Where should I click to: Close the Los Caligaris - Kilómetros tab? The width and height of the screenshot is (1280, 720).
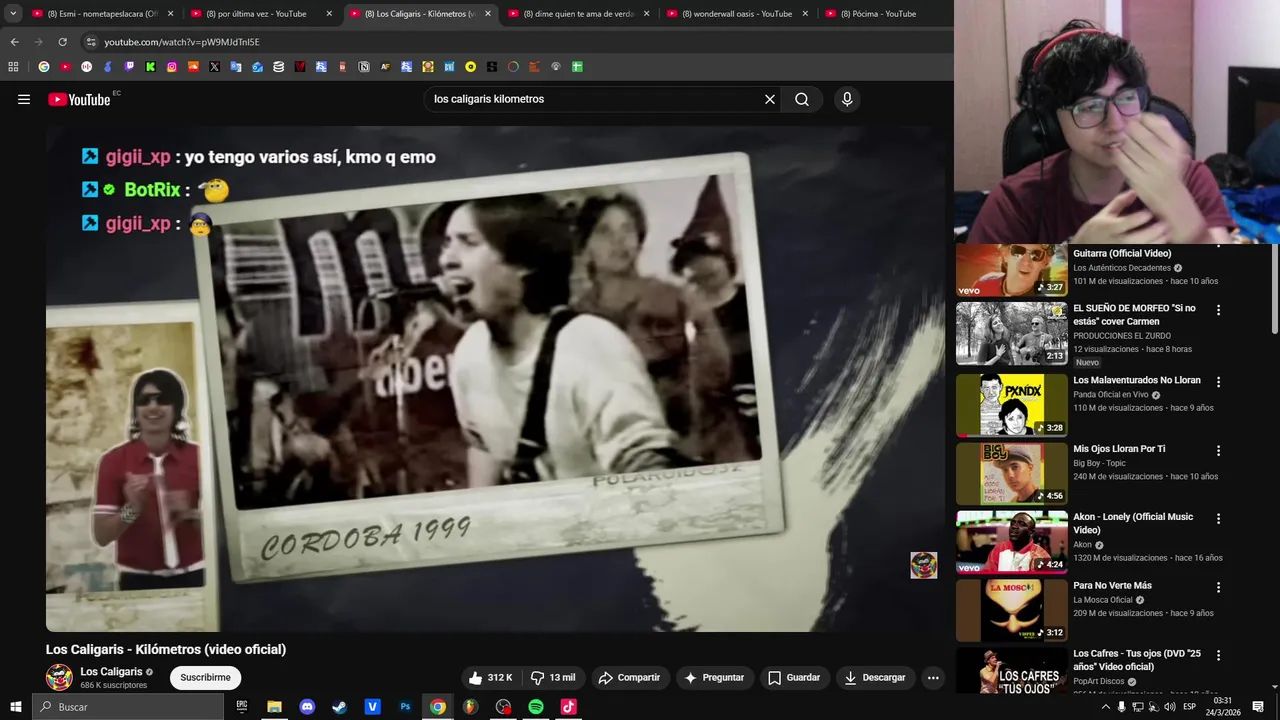[x=488, y=14]
